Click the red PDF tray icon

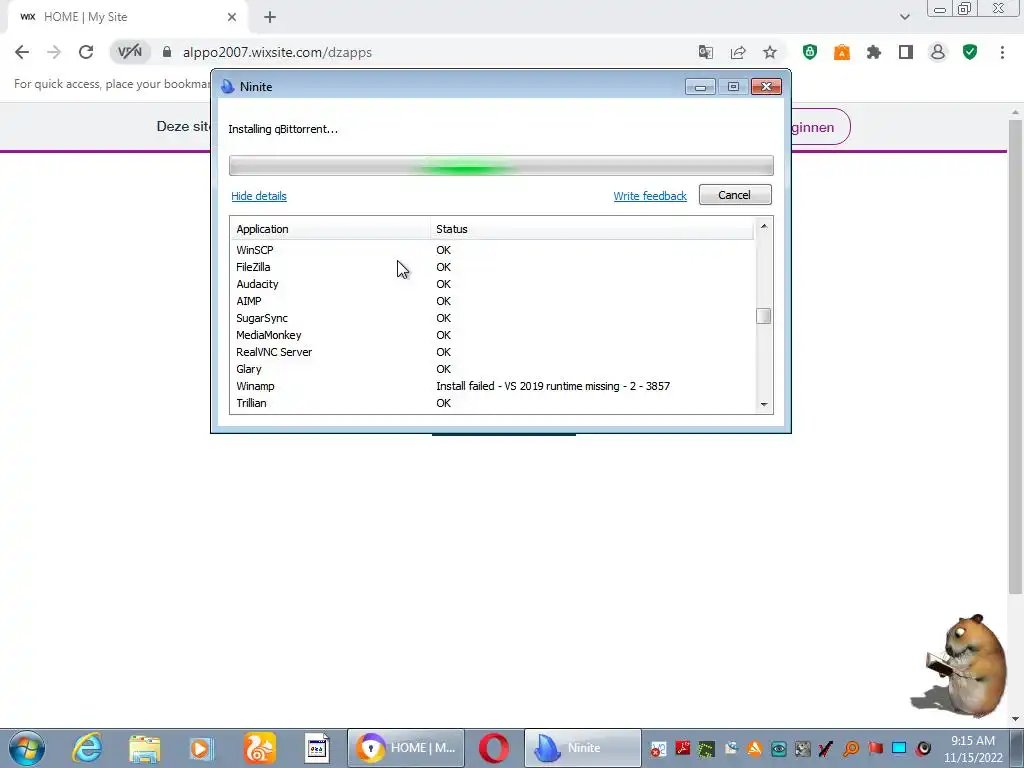(682, 748)
